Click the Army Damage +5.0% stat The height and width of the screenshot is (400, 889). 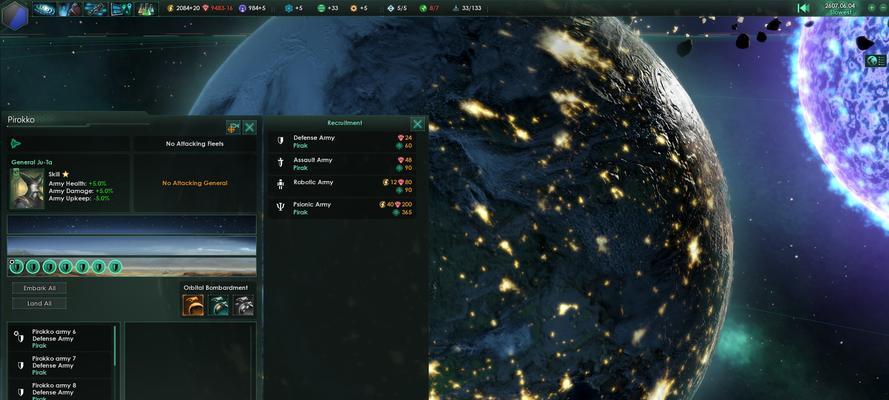click(79, 191)
